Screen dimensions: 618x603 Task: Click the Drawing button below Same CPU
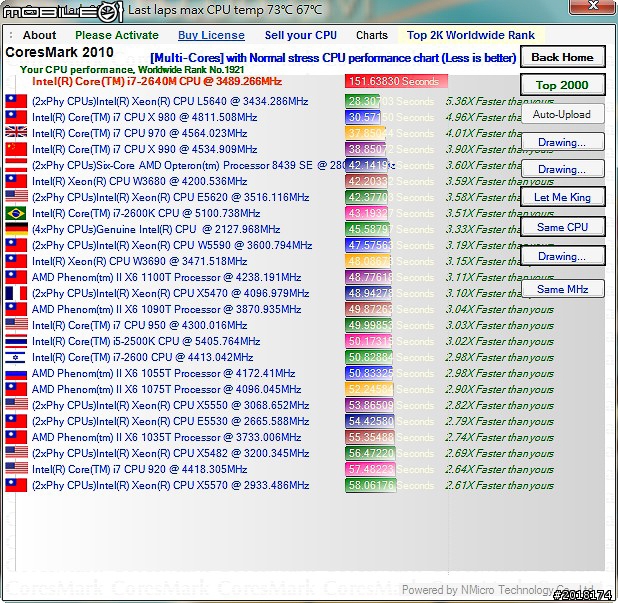(x=562, y=256)
